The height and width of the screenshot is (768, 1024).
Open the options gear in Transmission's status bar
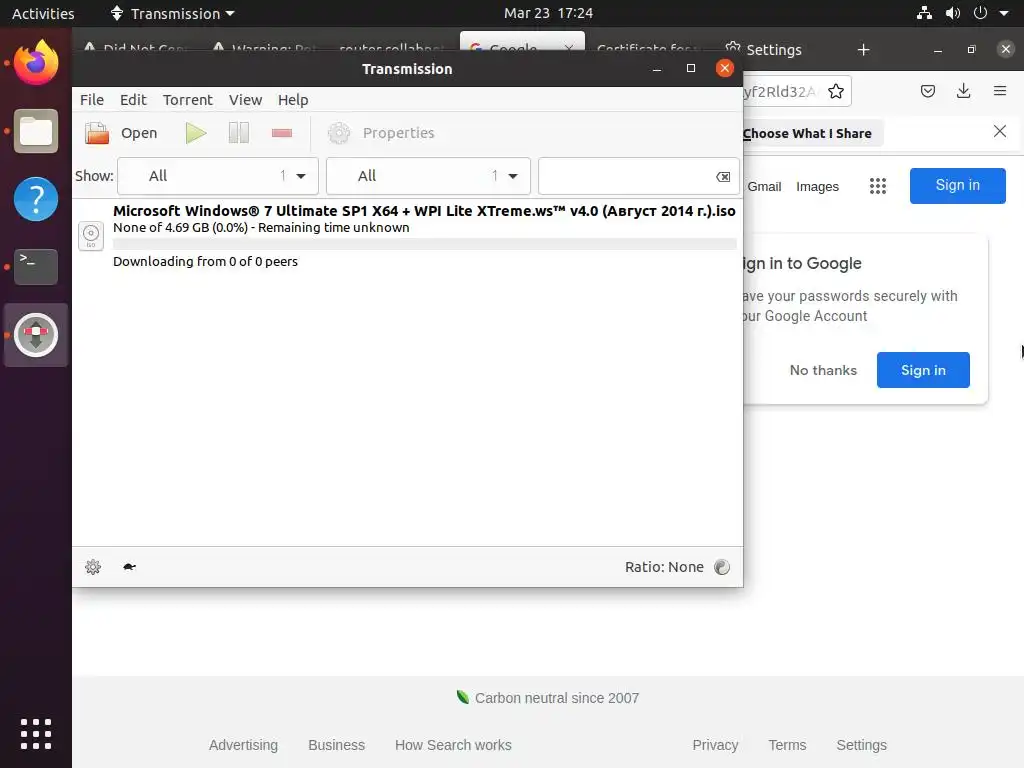(93, 567)
